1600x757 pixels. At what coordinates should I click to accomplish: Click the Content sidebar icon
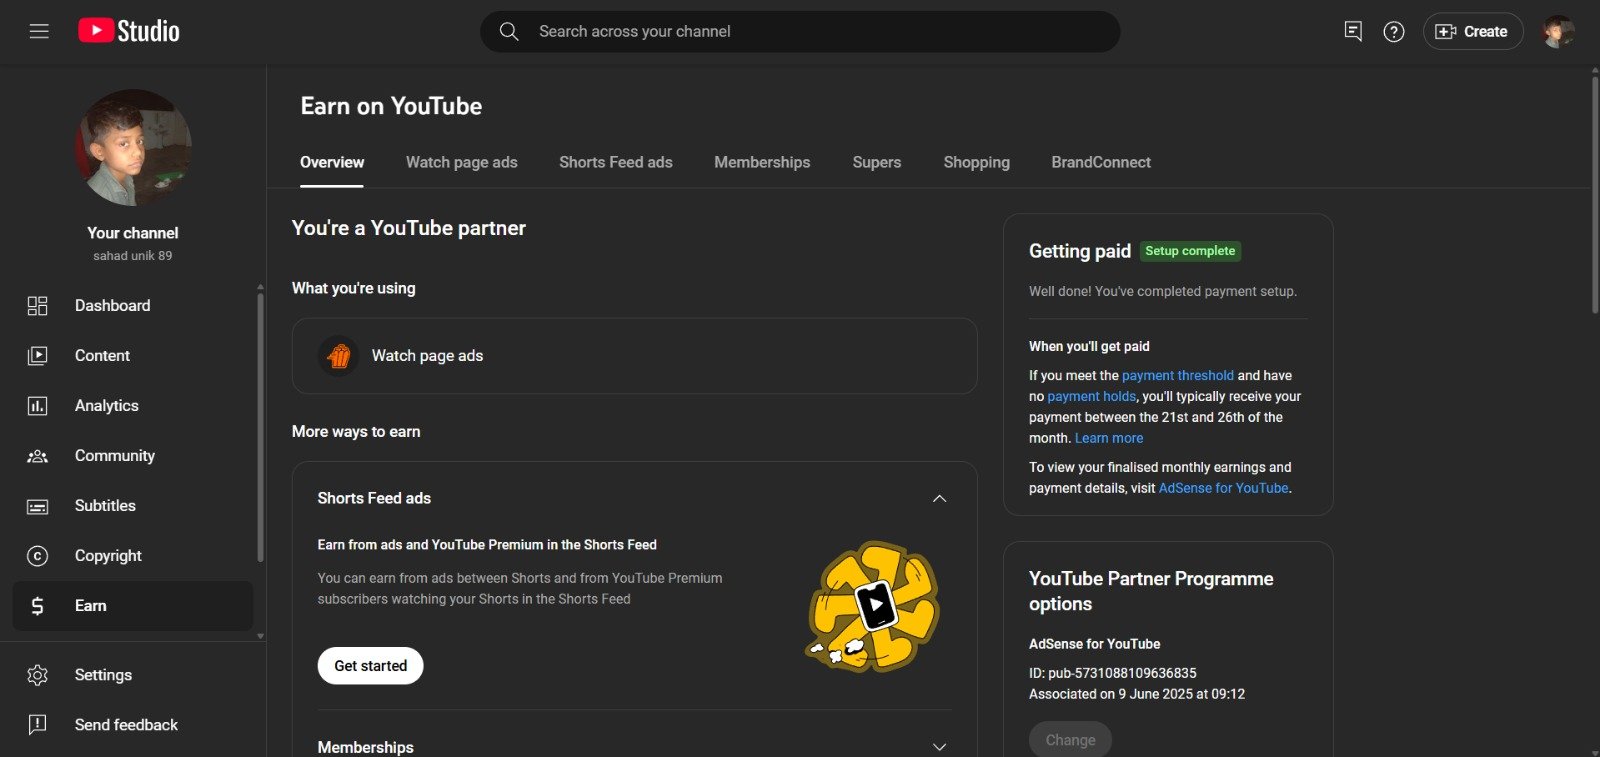[37, 355]
